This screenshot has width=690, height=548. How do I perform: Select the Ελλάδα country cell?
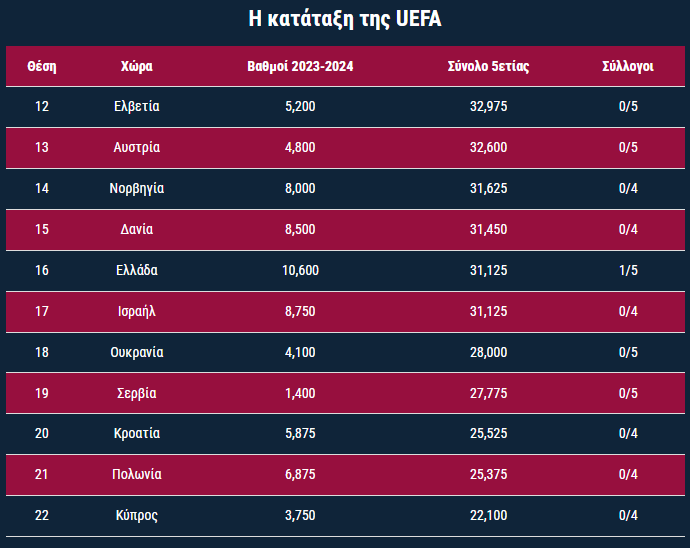point(137,270)
